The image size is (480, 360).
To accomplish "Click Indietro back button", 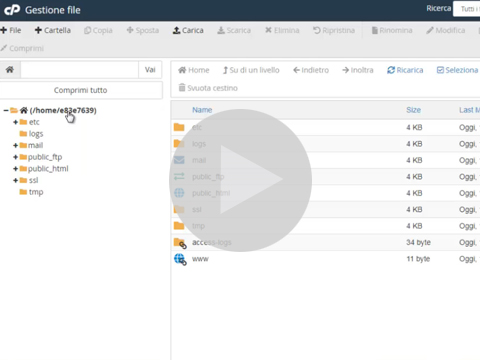I will (311, 70).
